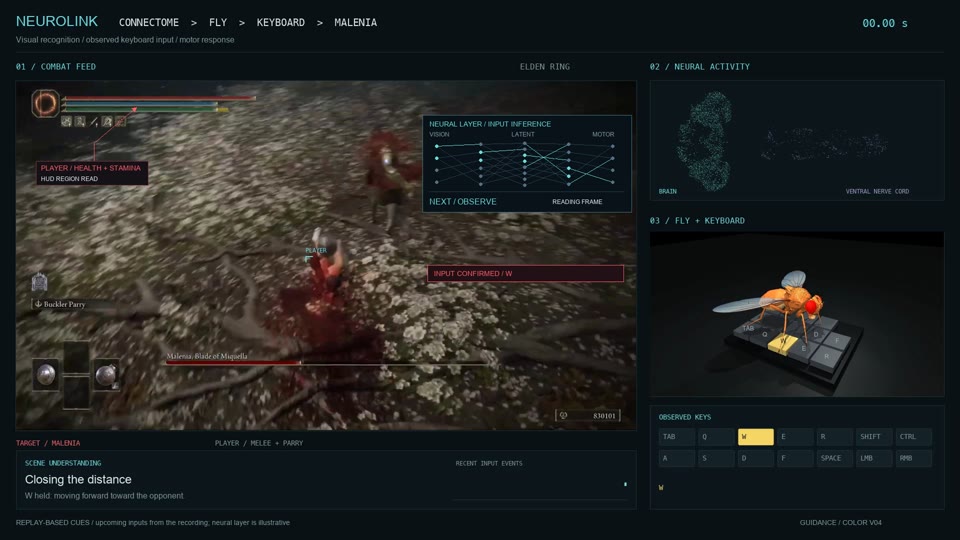This screenshot has height=540, width=960.
Task: Click the second status buff icon
Action: point(80,122)
